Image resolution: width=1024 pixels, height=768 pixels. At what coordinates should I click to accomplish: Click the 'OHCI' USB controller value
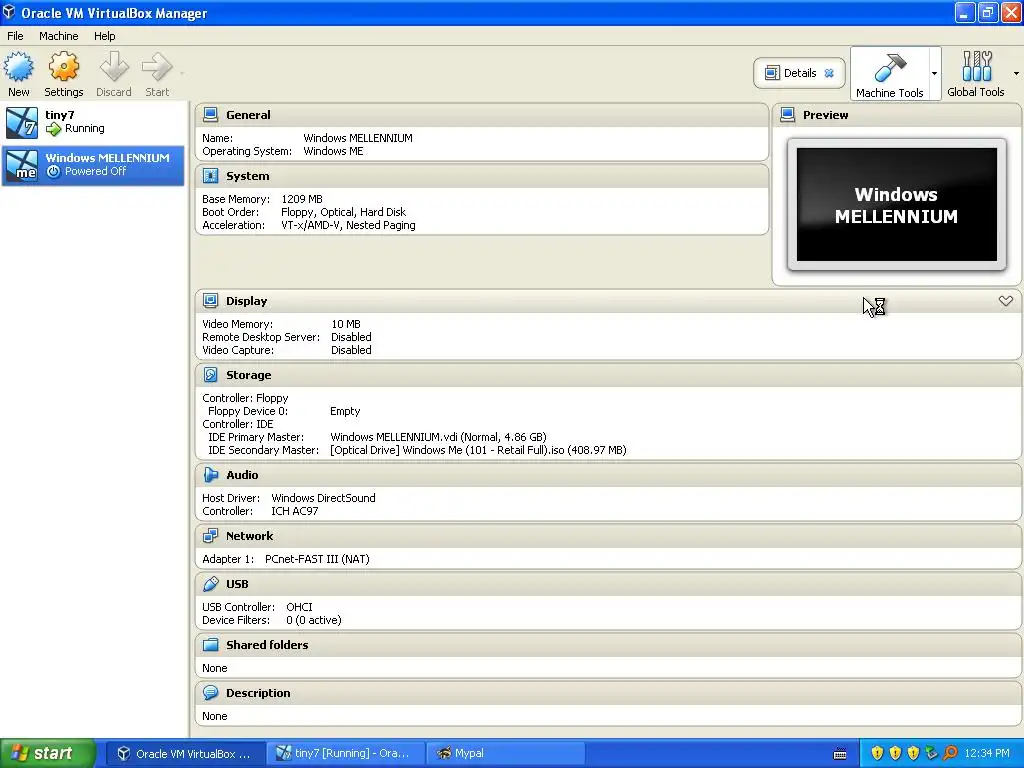coord(299,607)
